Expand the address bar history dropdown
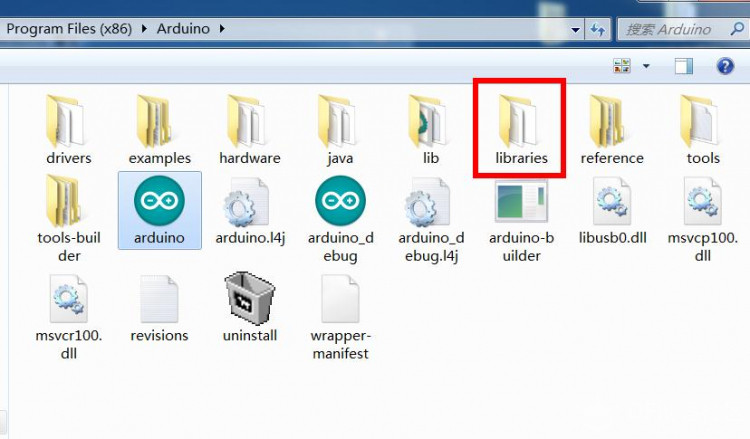This screenshot has height=439, width=750. (x=576, y=30)
